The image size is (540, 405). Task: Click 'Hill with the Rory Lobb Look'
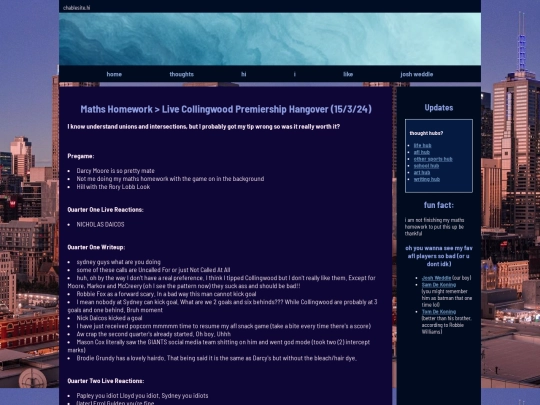click(113, 187)
